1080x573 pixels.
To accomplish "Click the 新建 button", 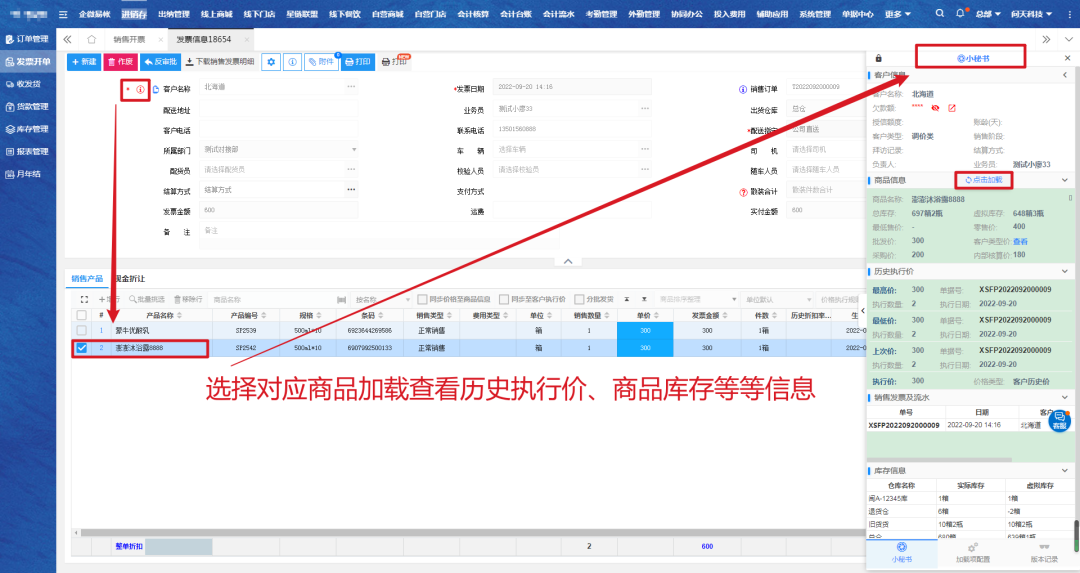I will (84, 62).
